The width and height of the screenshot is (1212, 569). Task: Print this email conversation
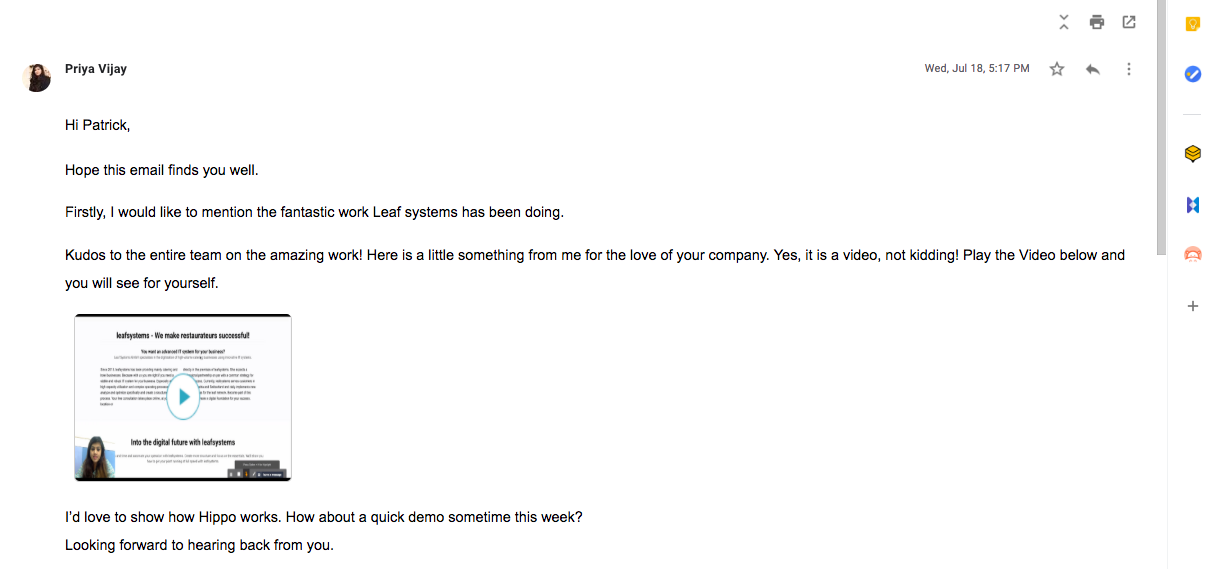click(1097, 22)
